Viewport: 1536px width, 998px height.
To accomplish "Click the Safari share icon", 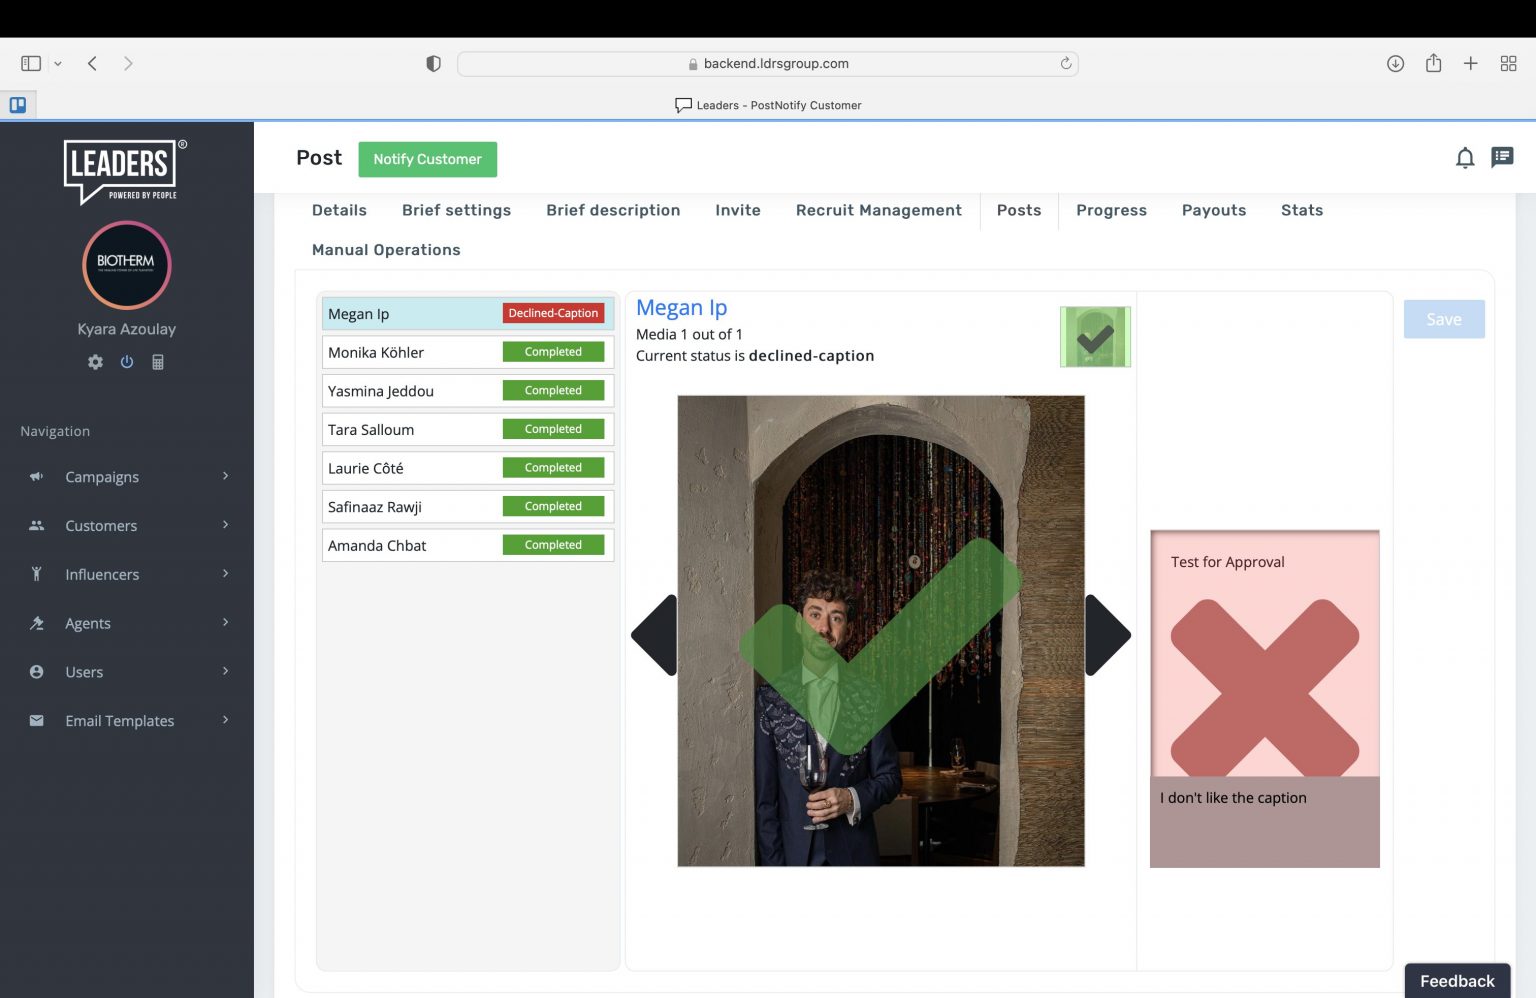I will pyautogui.click(x=1433, y=63).
